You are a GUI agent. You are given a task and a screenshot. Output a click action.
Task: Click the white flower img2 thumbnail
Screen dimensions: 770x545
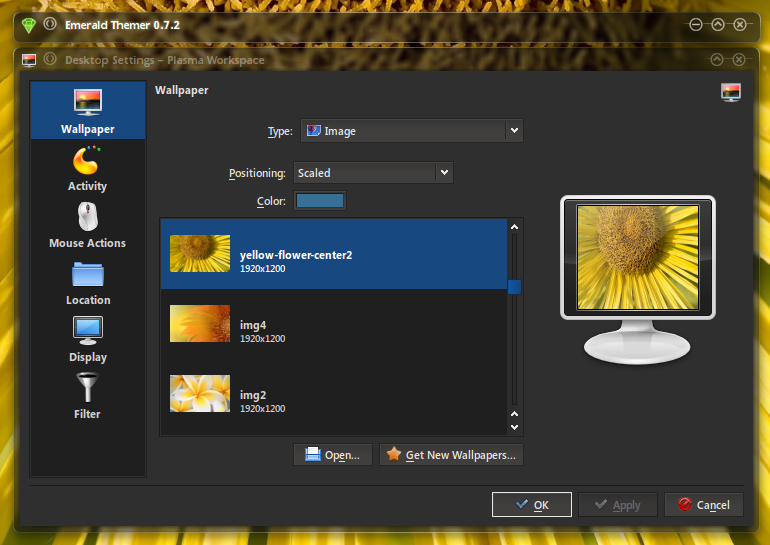[200, 394]
